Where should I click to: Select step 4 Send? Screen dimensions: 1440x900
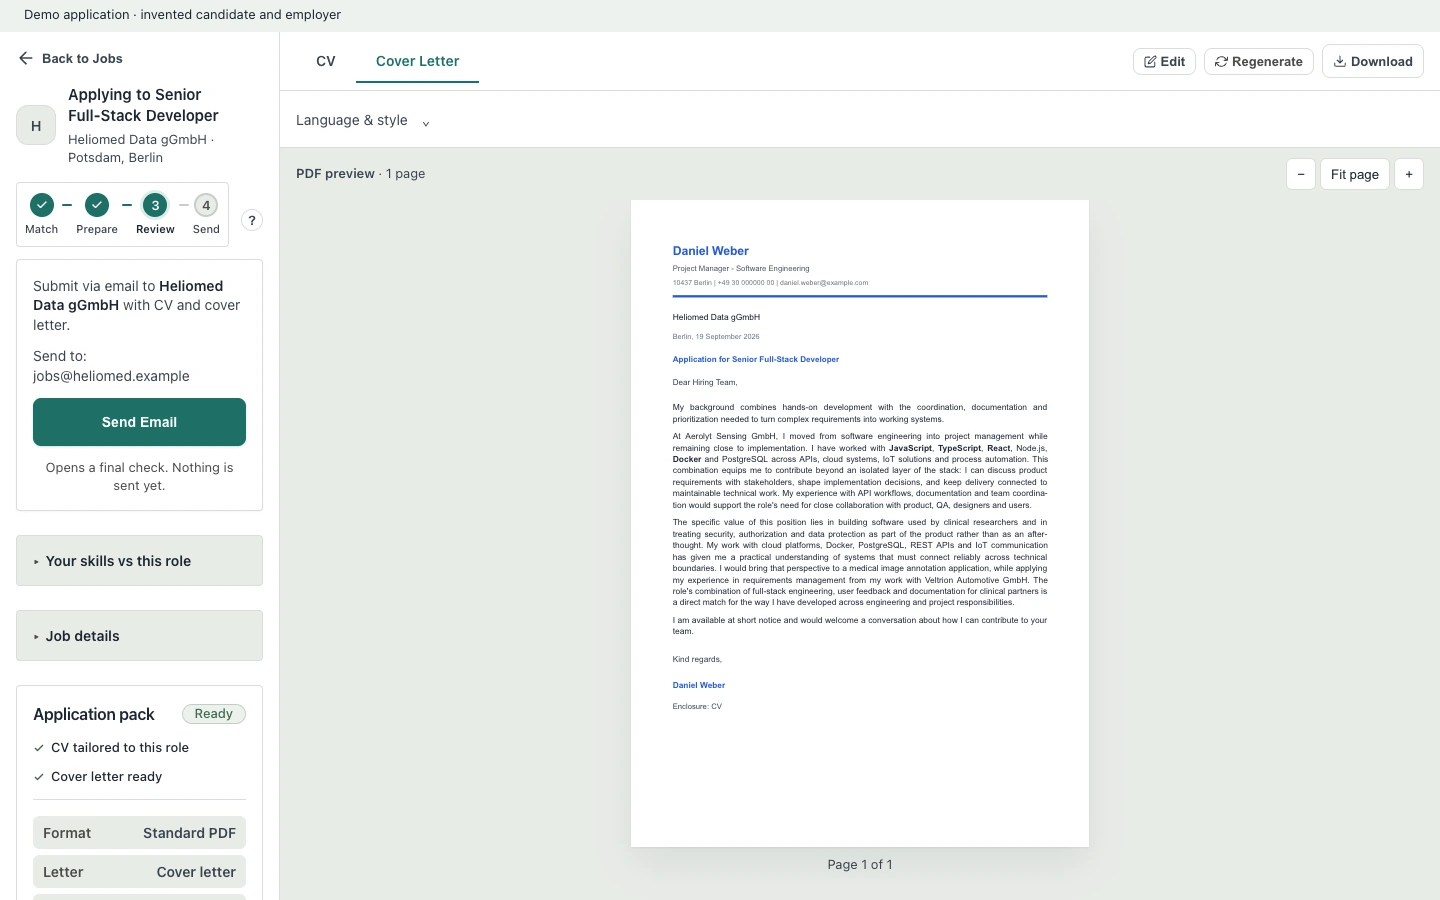pos(206,215)
